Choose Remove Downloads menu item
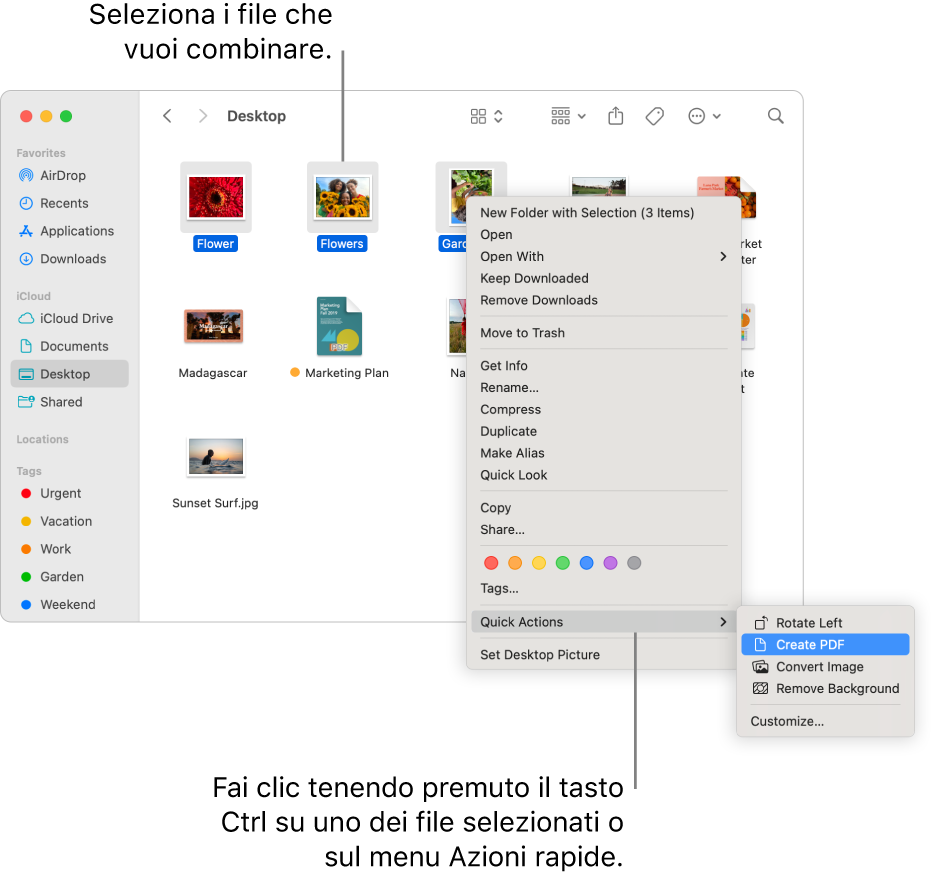 tap(603, 300)
